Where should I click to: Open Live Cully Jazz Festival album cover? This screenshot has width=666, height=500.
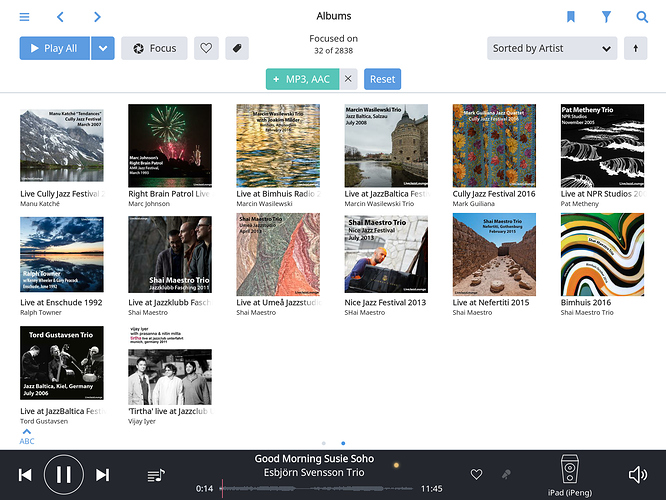tap(62, 146)
